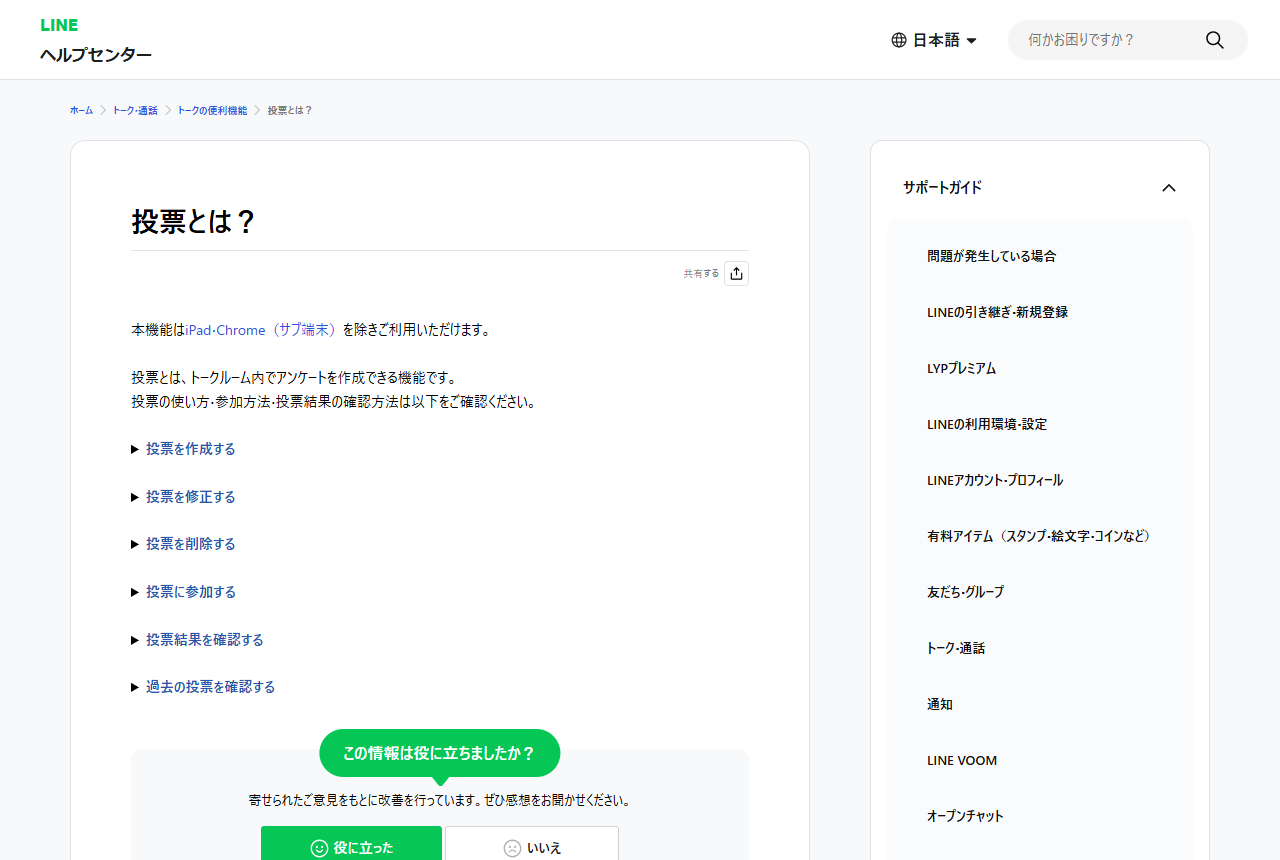This screenshot has height=860, width=1280.
Task: Expand 過去の投票を確認する section
Action: 210,687
